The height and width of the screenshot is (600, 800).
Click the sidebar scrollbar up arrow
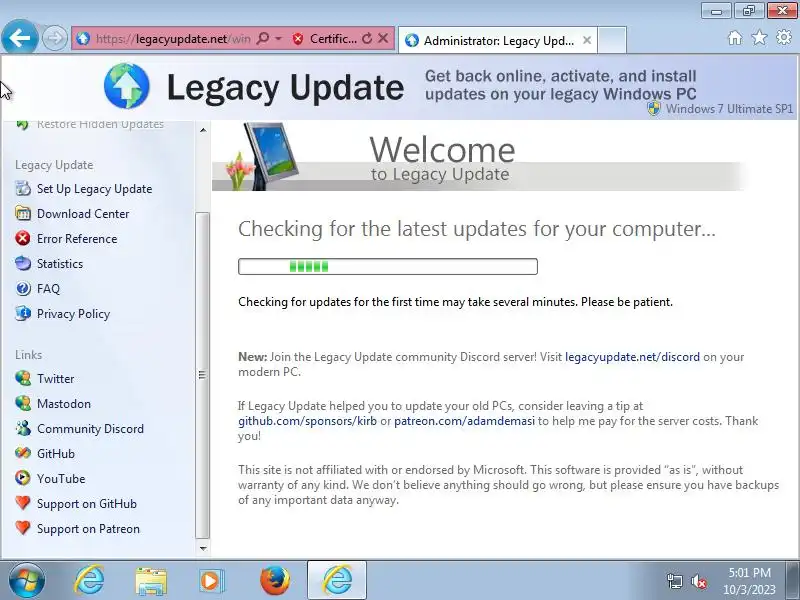click(x=203, y=130)
